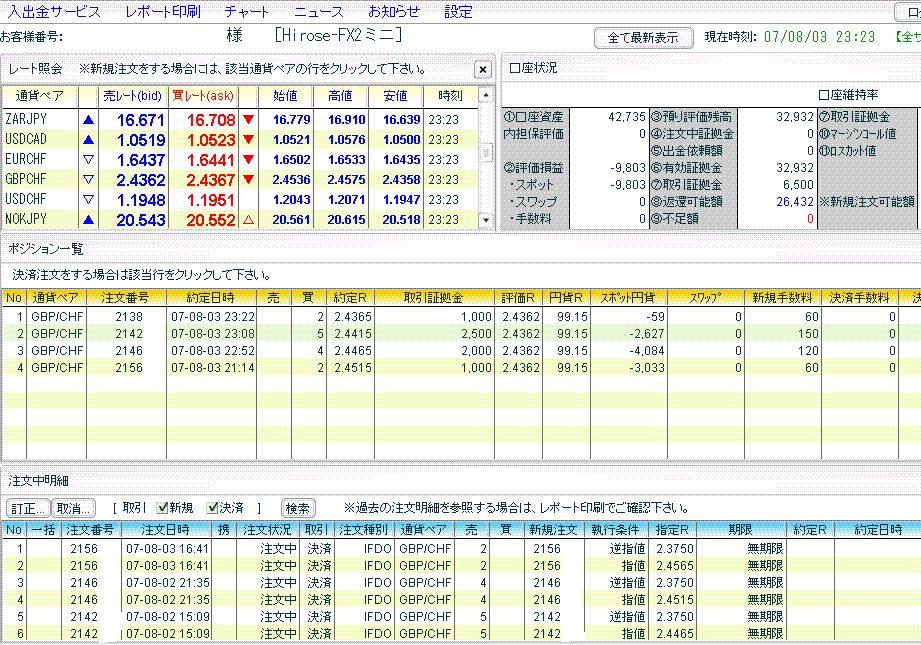Click the スポット円貨 column header
The image size is (921, 645).
(628, 298)
